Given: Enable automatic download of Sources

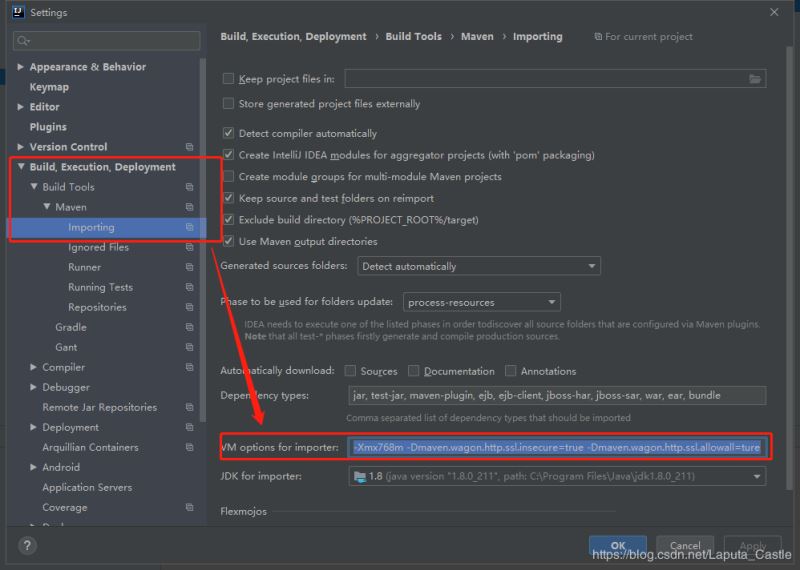Looking at the screenshot, I should click(x=350, y=371).
